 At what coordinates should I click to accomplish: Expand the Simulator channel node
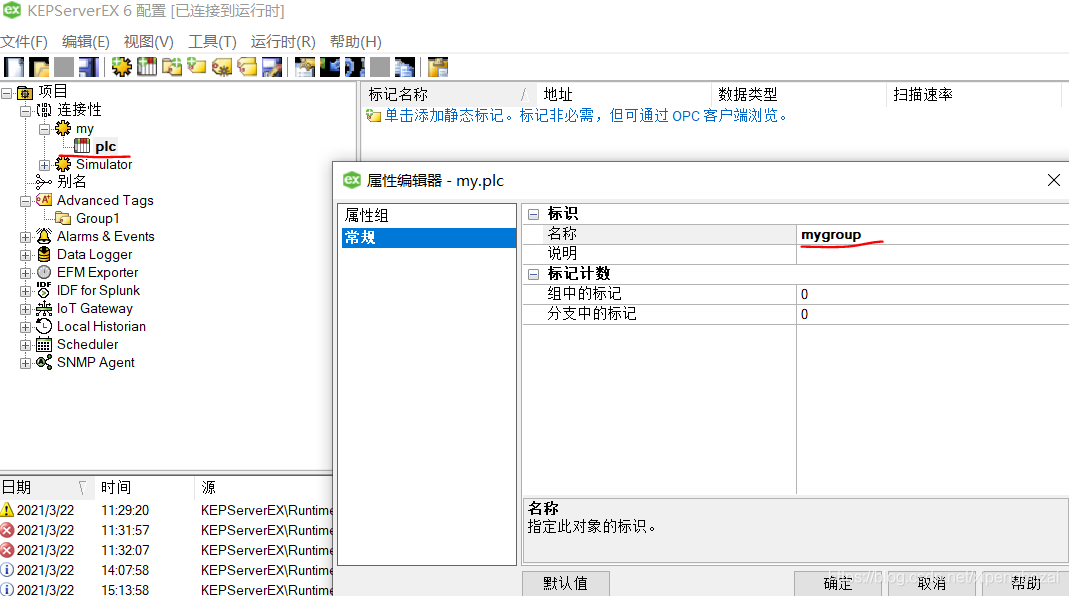44,165
